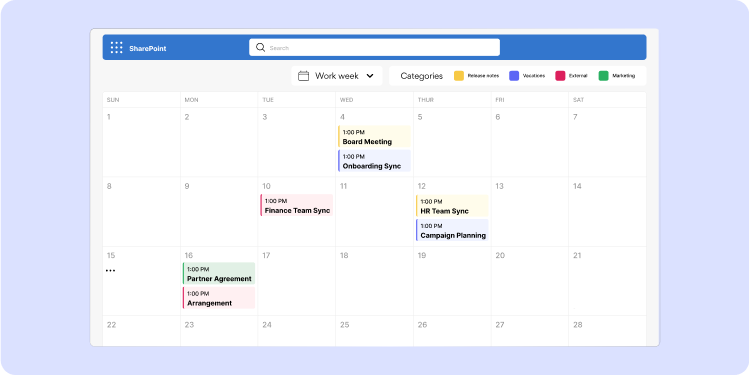
Task: Open the Work week view selector
Action: [337, 76]
